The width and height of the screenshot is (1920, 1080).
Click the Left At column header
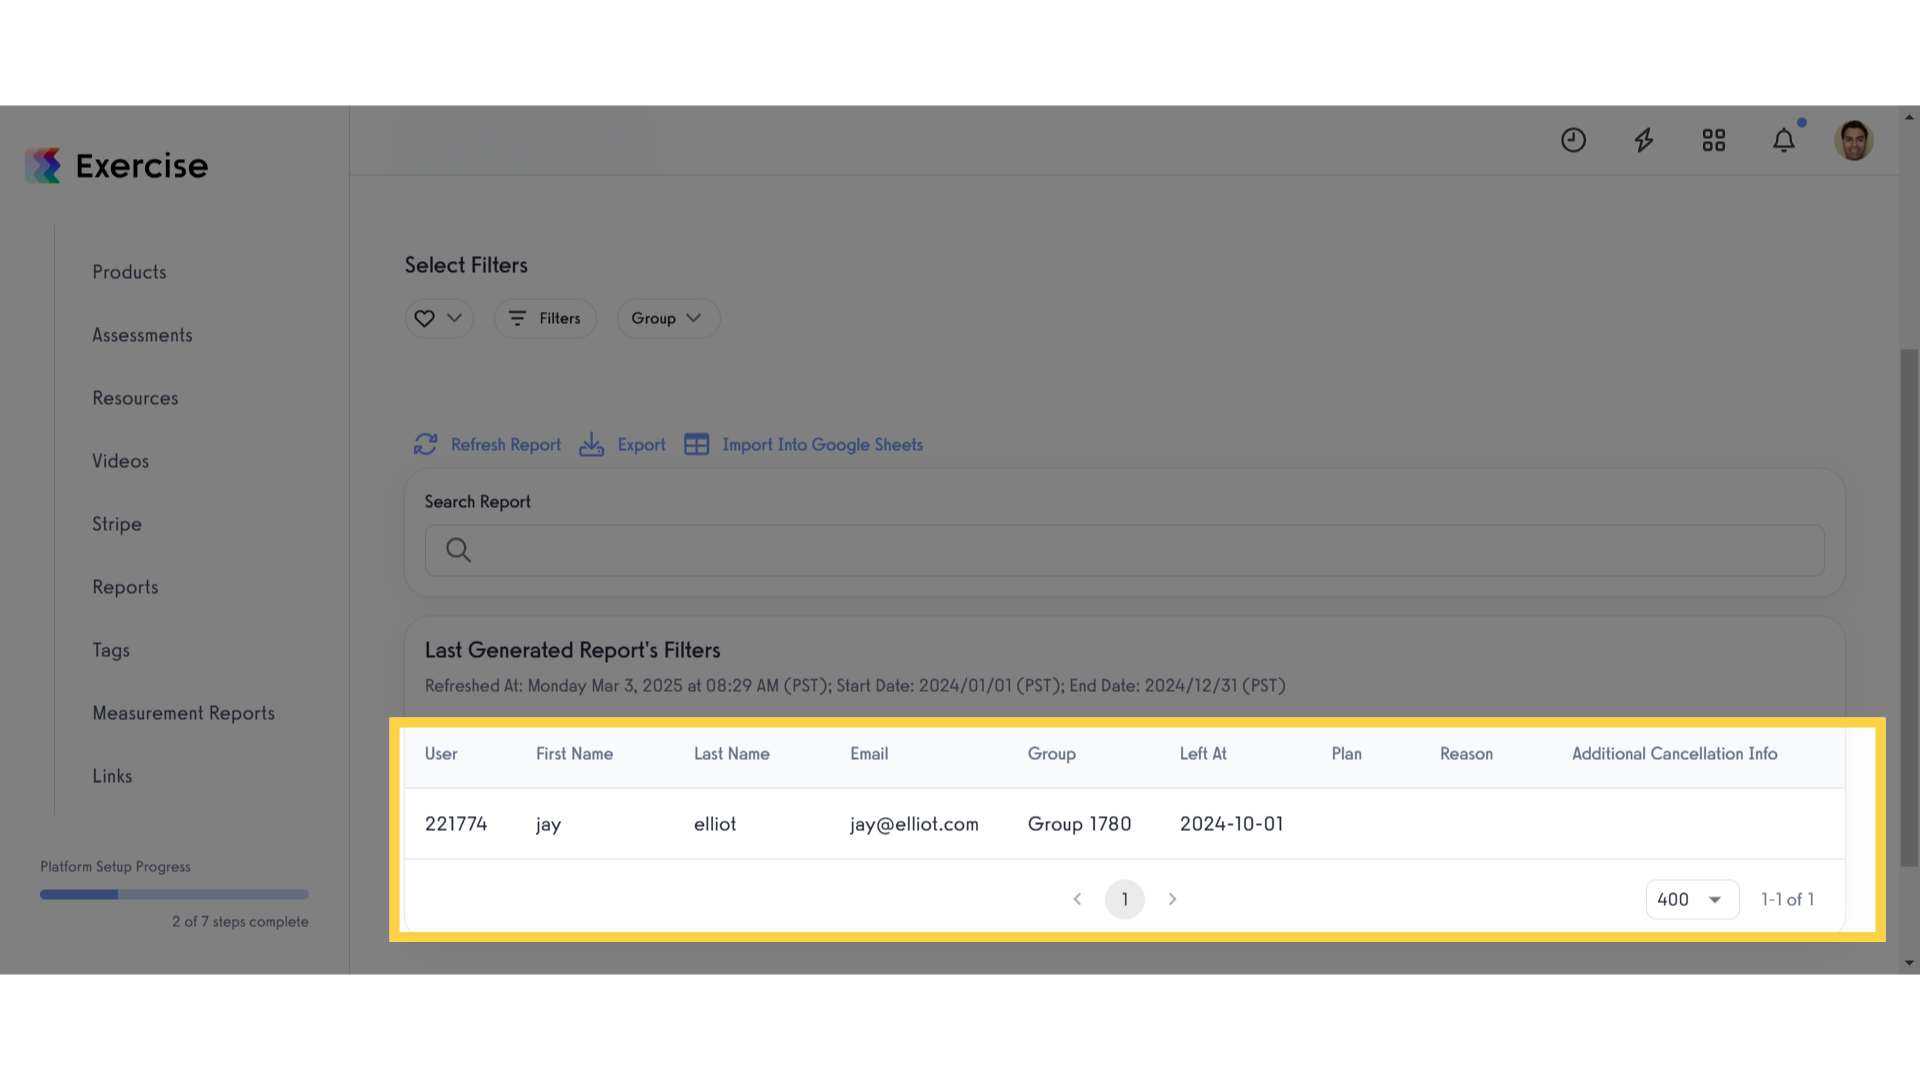click(x=1203, y=754)
